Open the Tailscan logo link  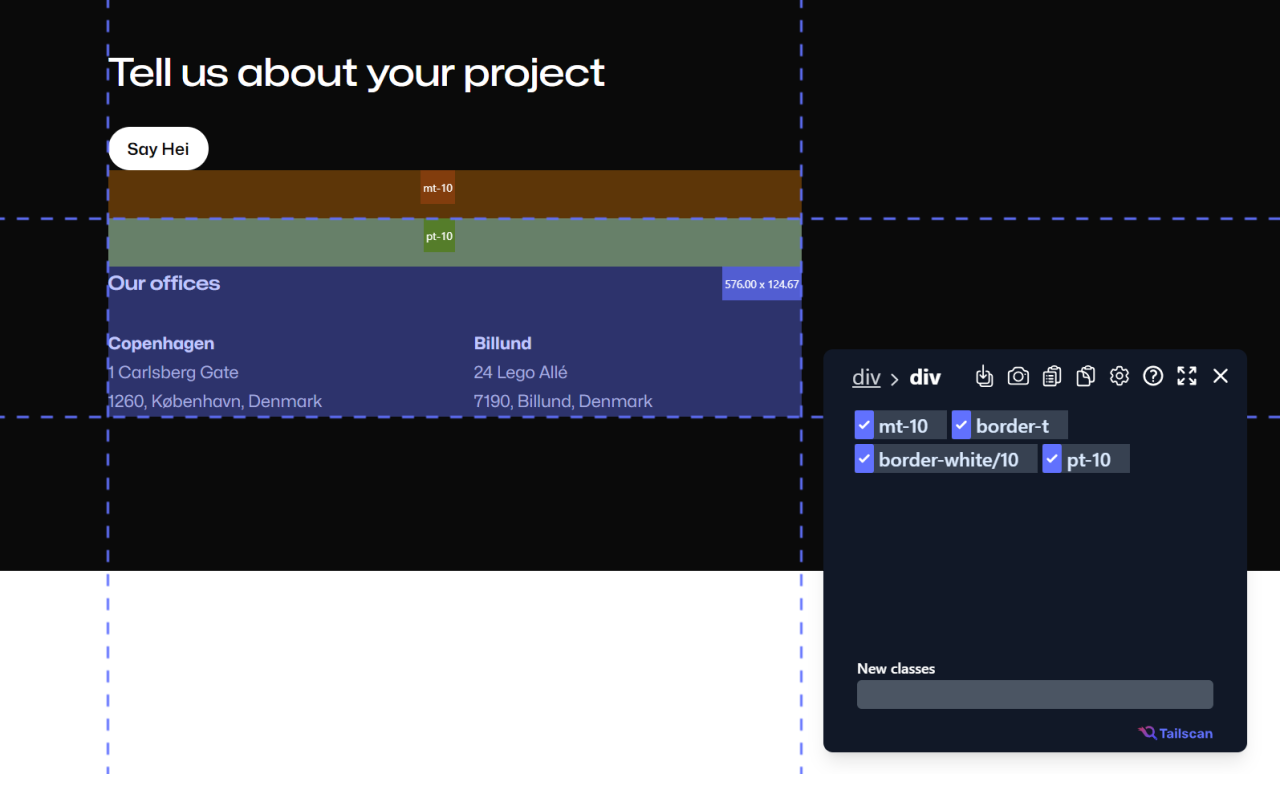pos(1176,733)
